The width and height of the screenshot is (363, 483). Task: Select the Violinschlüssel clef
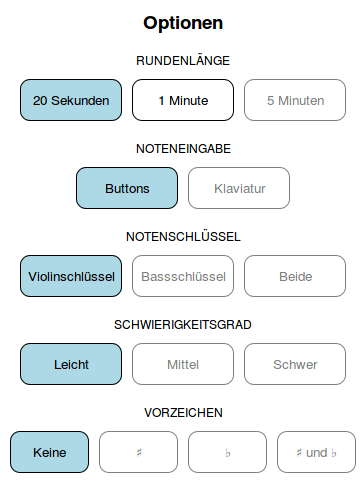pyautogui.click(x=71, y=276)
